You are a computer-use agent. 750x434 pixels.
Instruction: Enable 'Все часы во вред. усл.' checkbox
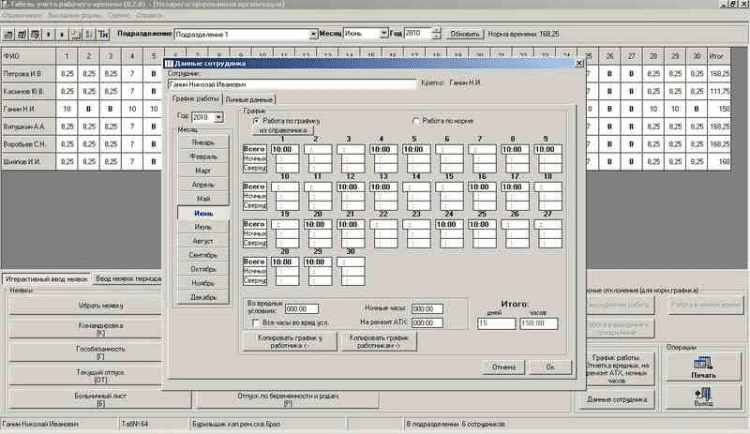(x=256, y=323)
